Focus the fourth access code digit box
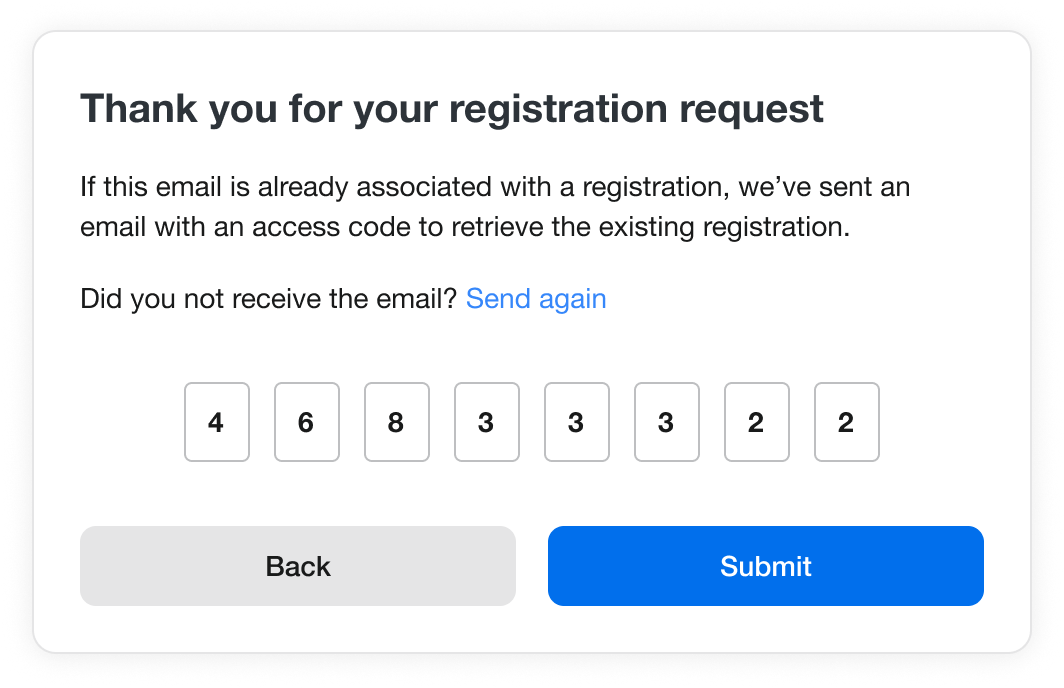The width and height of the screenshot is (1064, 688). pos(487,422)
